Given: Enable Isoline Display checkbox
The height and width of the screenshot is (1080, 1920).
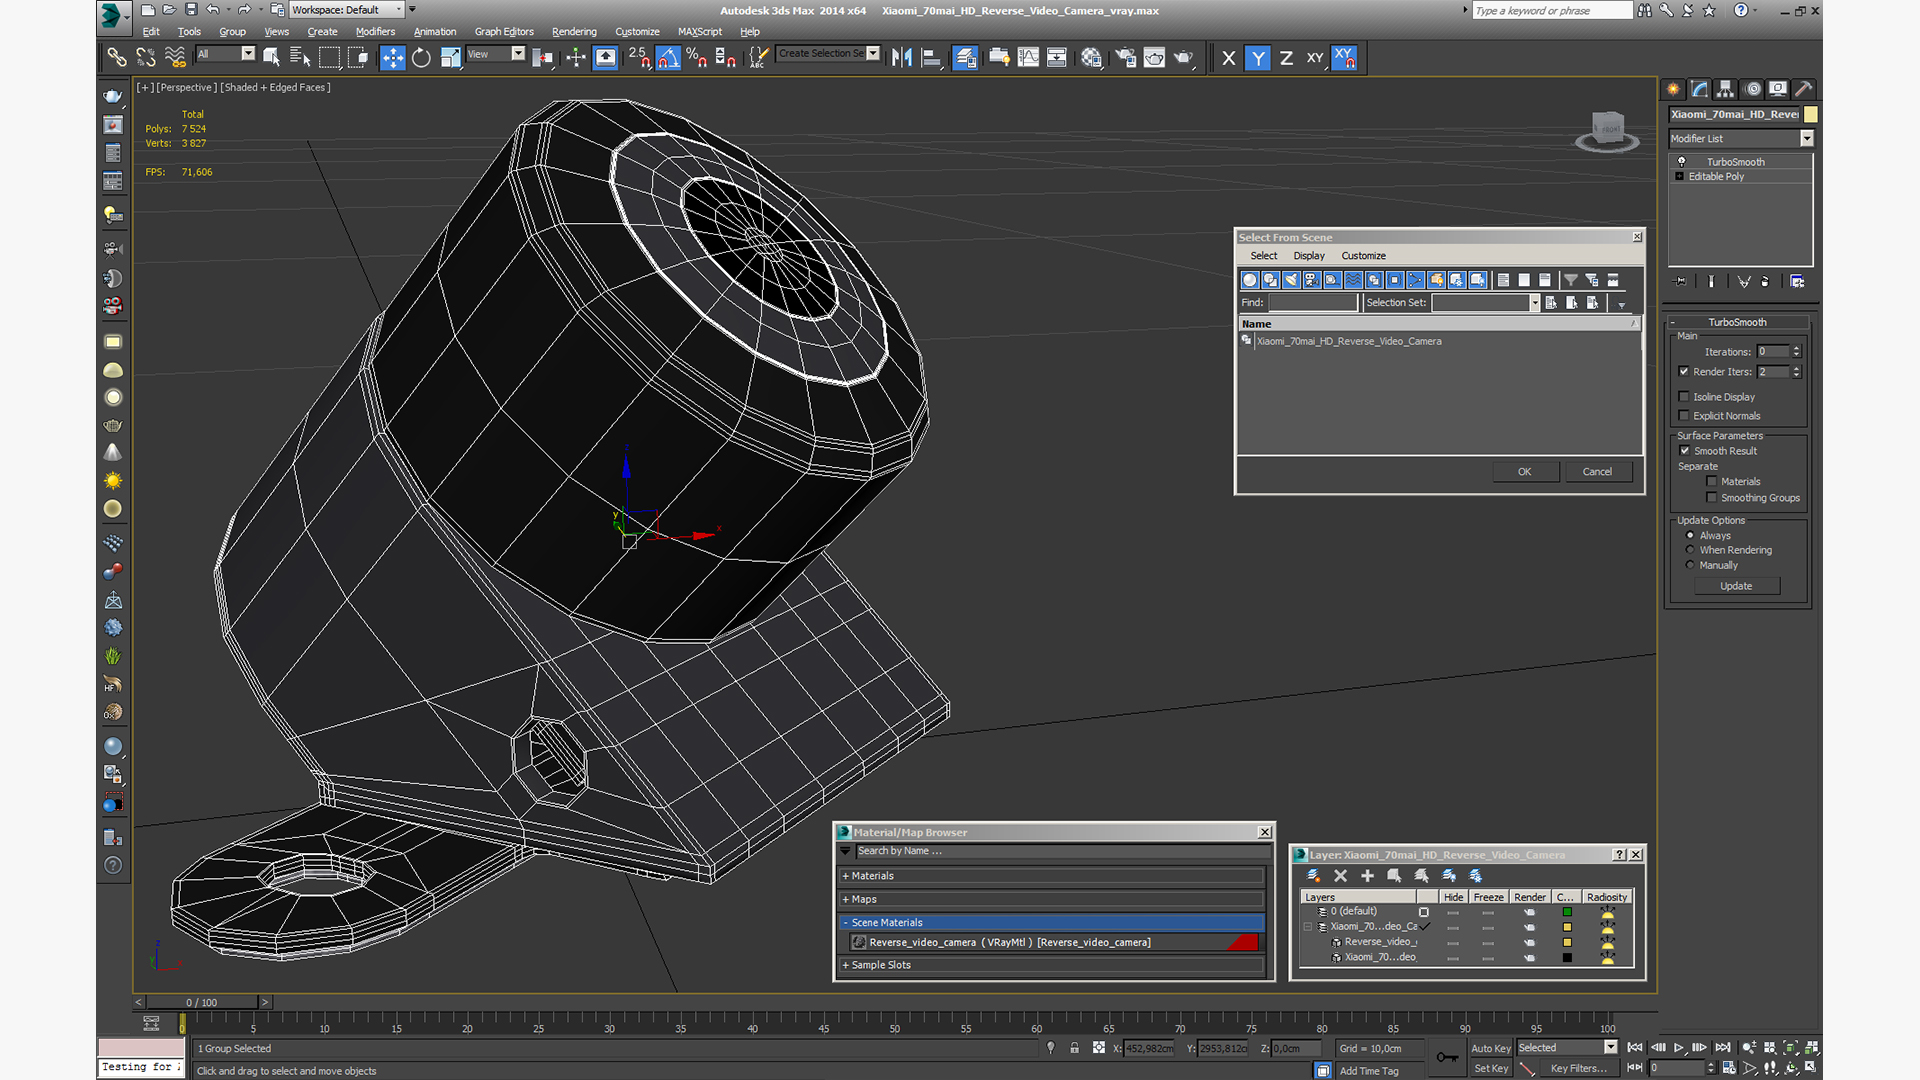Looking at the screenshot, I should 1684,397.
